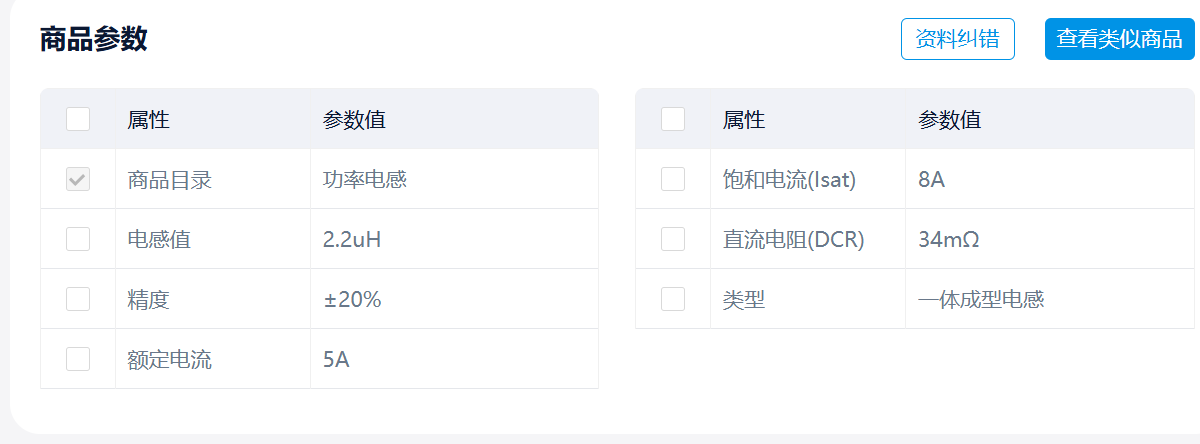Image resolution: width=1200 pixels, height=444 pixels.
Task: Check the 电感值 row checkbox
Action: point(78,239)
